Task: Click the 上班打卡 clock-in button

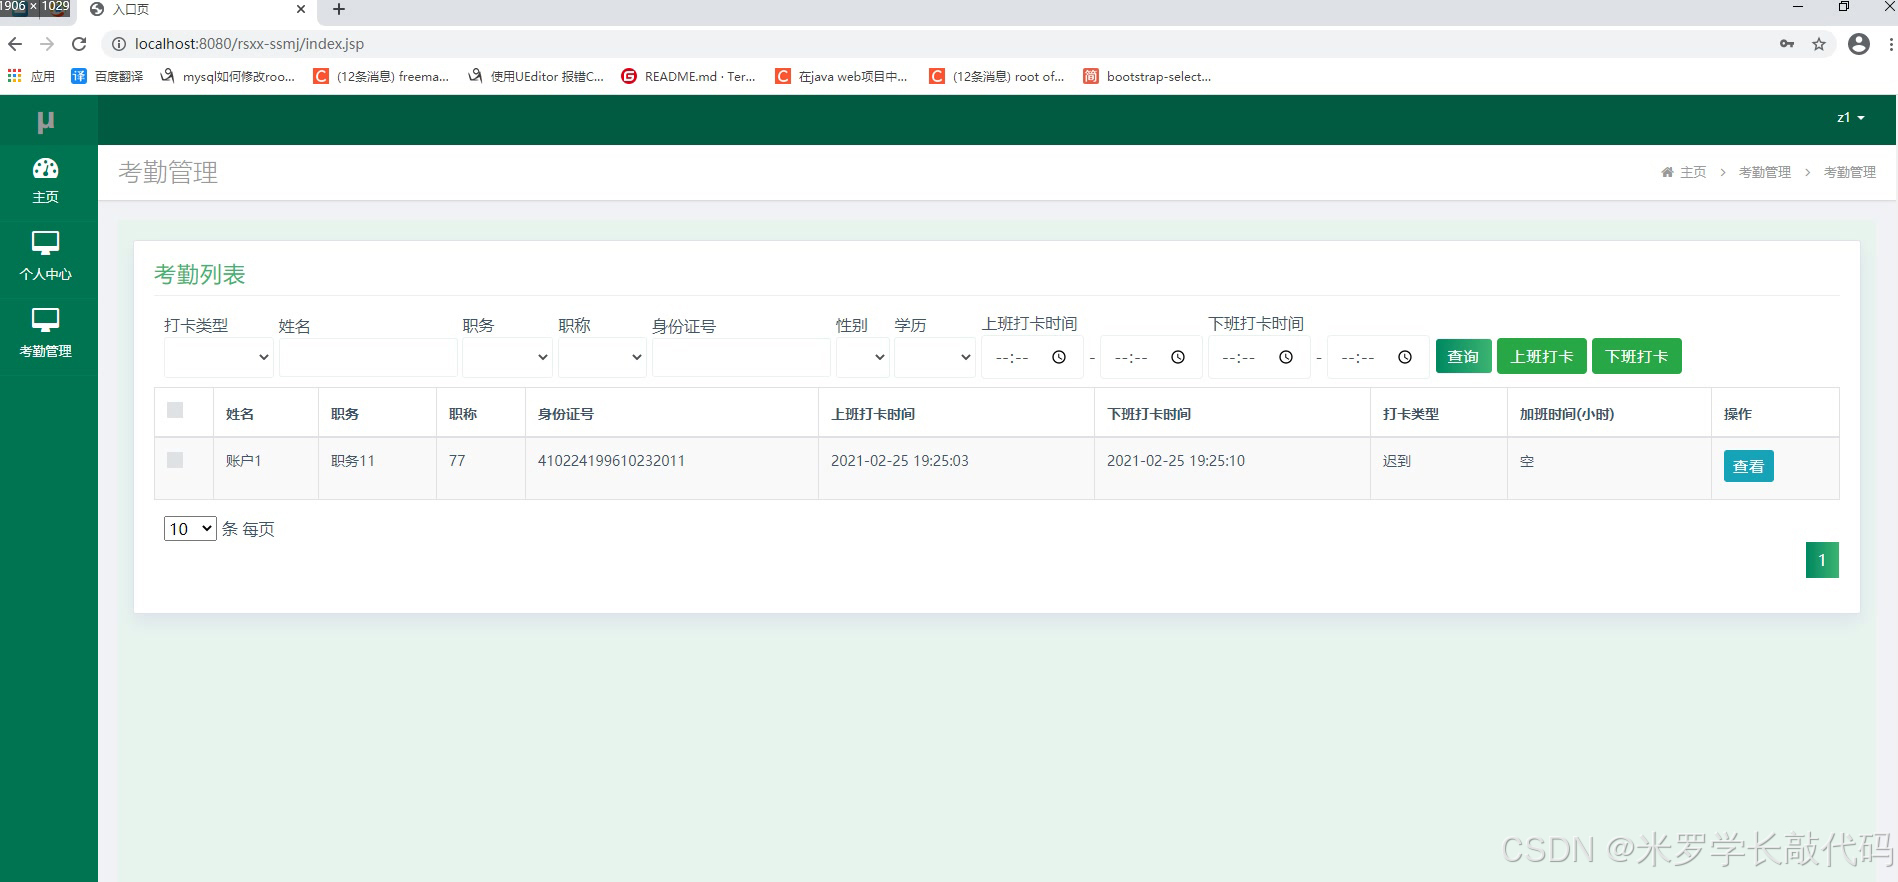Action: tap(1542, 356)
